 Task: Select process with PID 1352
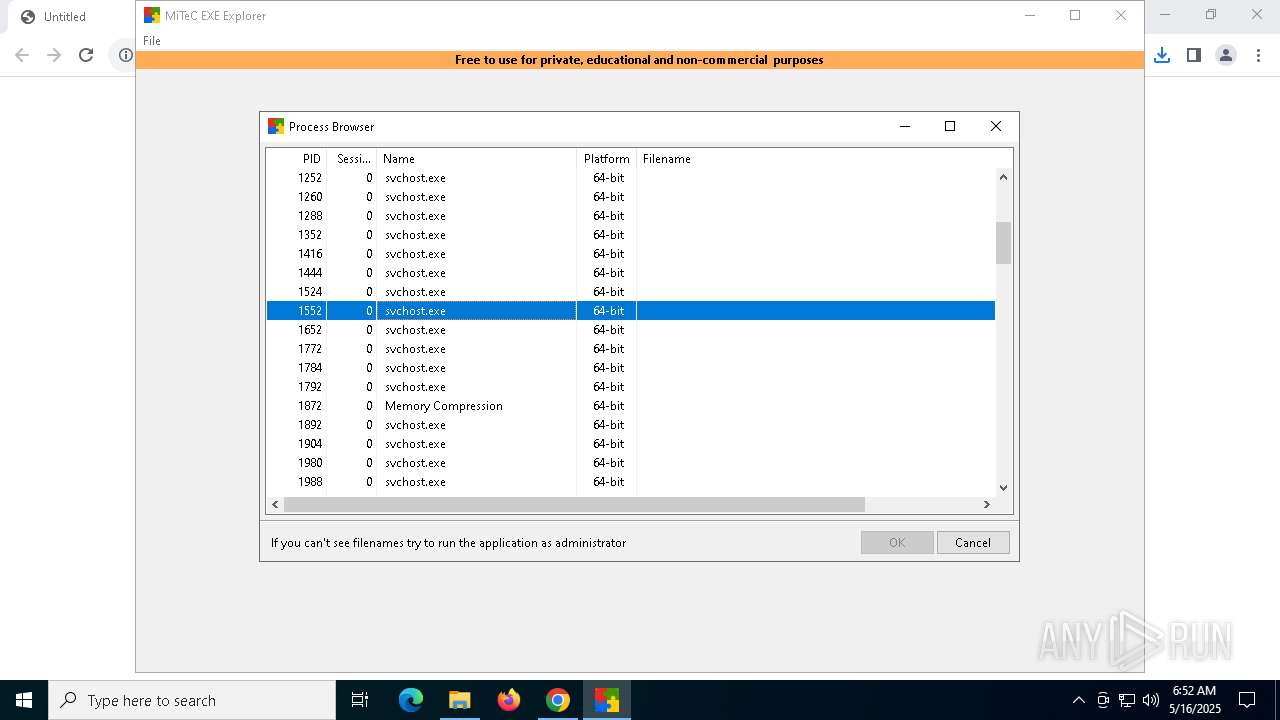(x=631, y=235)
